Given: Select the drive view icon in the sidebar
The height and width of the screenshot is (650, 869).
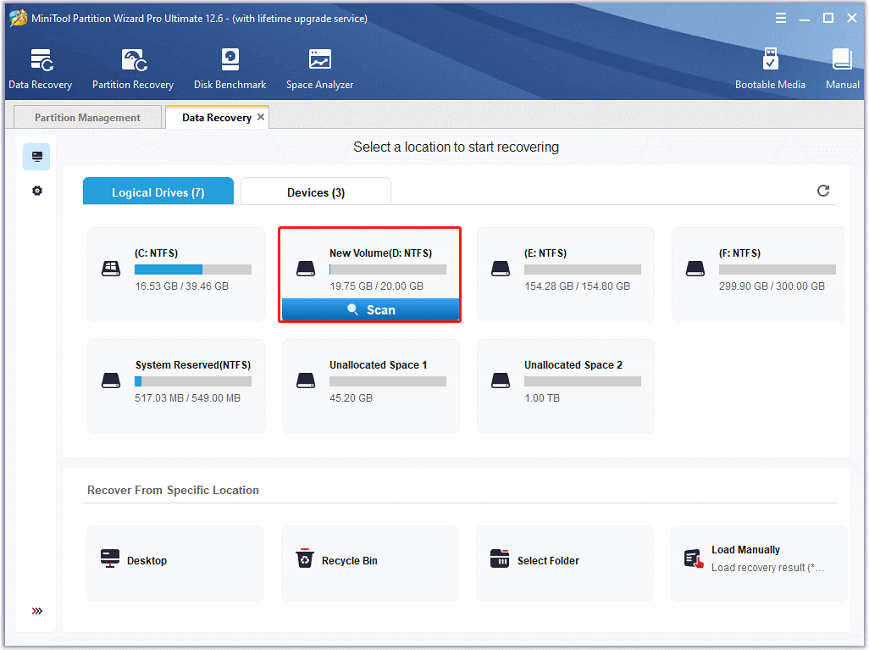Looking at the screenshot, I should click(x=37, y=157).
